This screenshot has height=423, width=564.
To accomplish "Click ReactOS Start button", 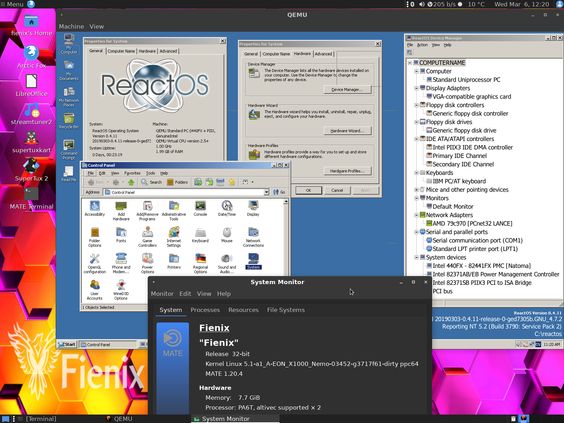I will [x=67, y=344].
